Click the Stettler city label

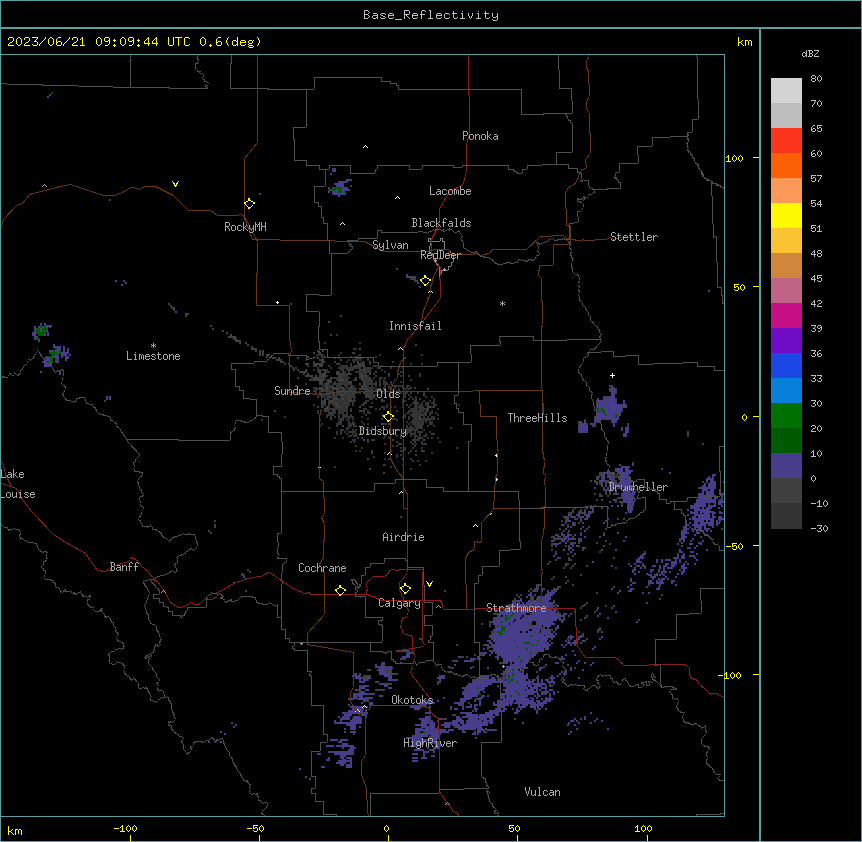pos(633,237)
